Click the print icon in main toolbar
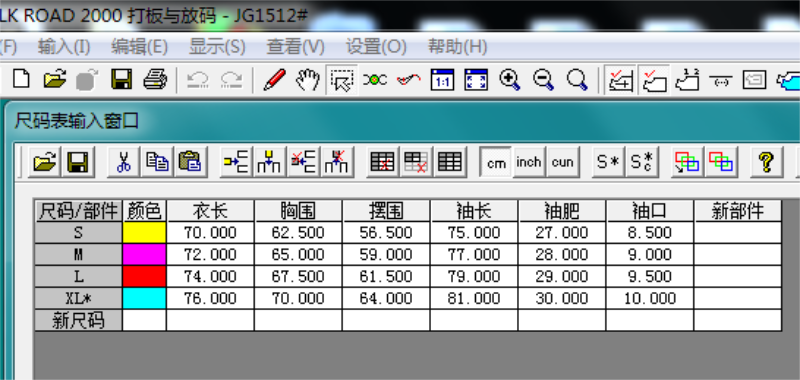The width and height of the screenshot is (800, 380). point(155,80)
